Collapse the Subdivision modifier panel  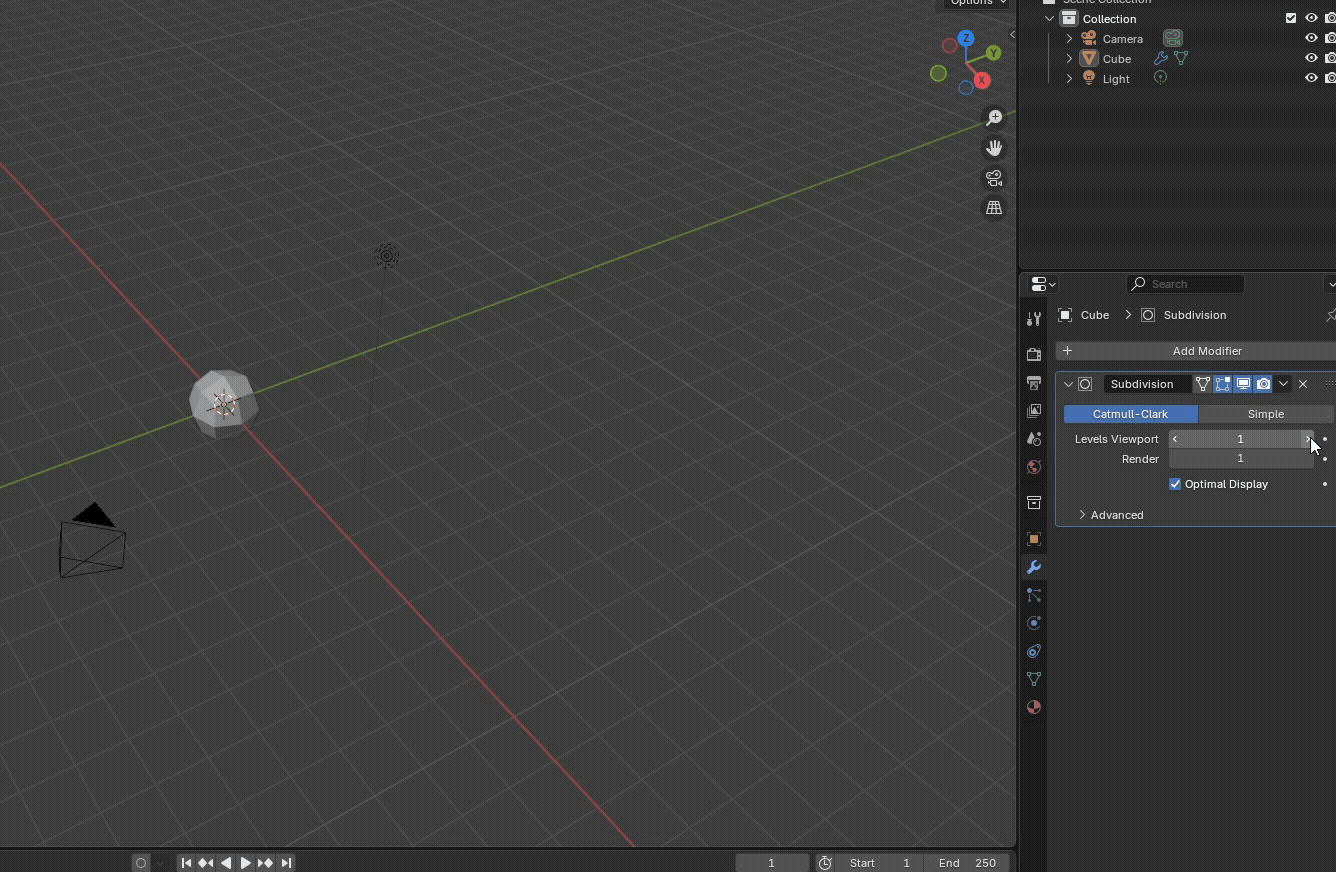click(x=1068, y=384)
